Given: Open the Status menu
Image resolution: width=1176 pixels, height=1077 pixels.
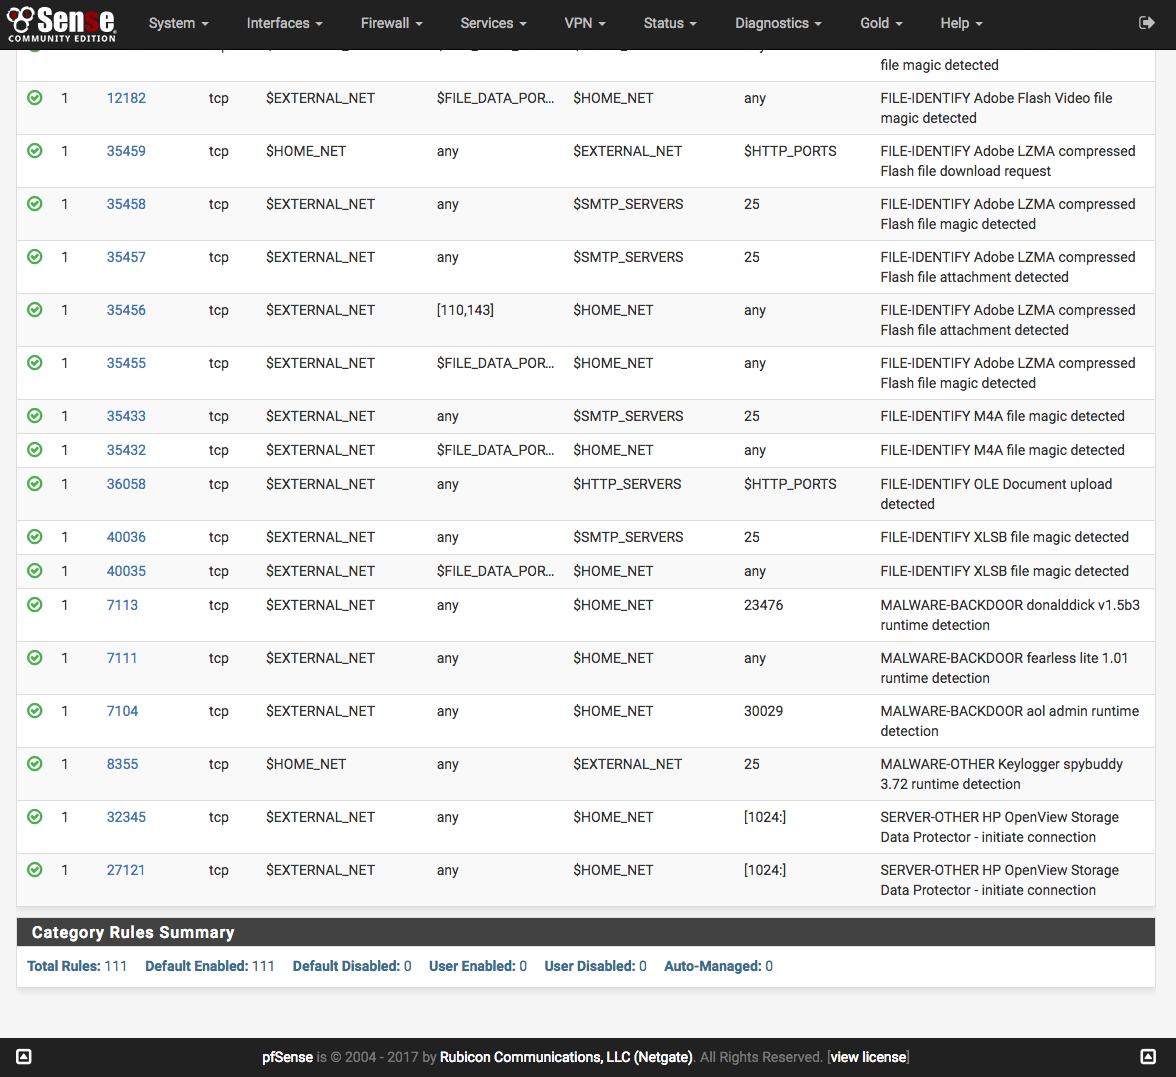Looking at the screenshot, I should tap(670, 23).
